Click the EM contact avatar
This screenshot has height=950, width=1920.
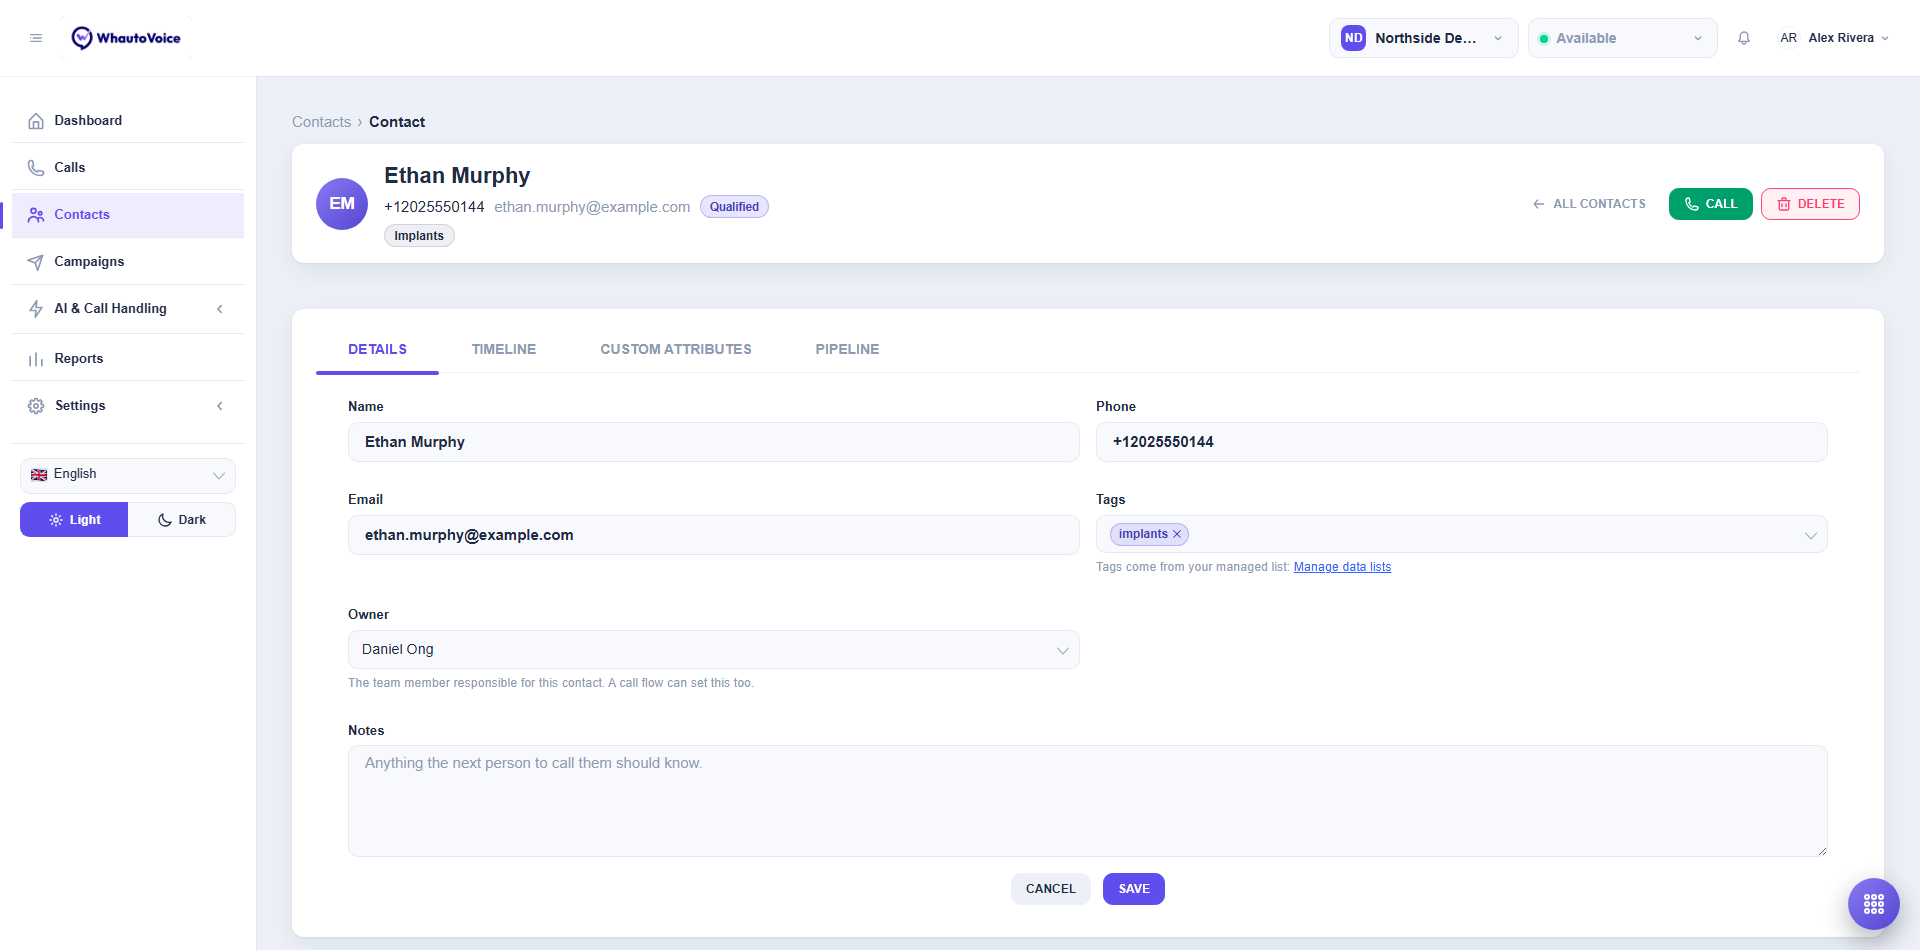[x=342, y=204]
